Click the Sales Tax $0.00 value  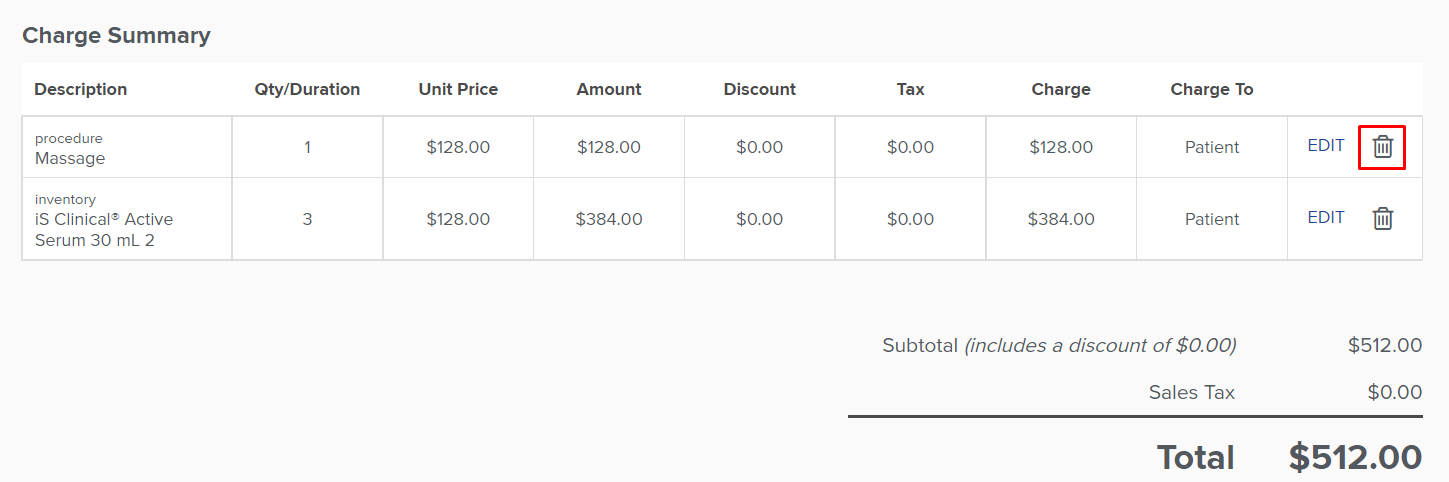pyautogui.click(x=1395, y=392)
